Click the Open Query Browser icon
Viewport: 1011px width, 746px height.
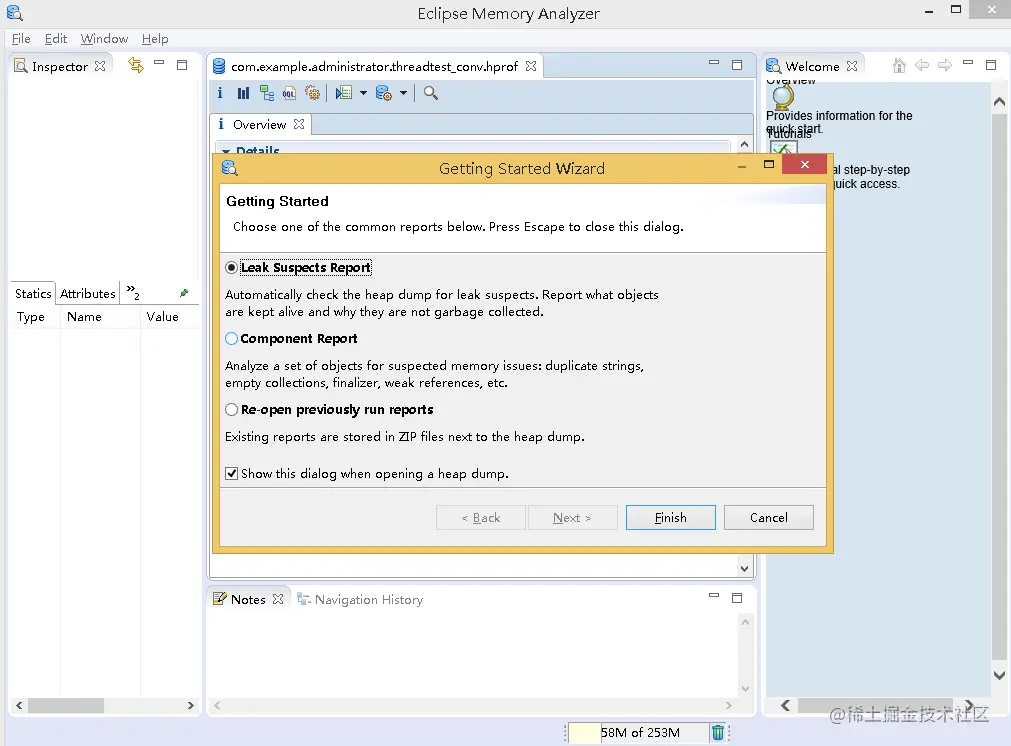click(384, 93)
